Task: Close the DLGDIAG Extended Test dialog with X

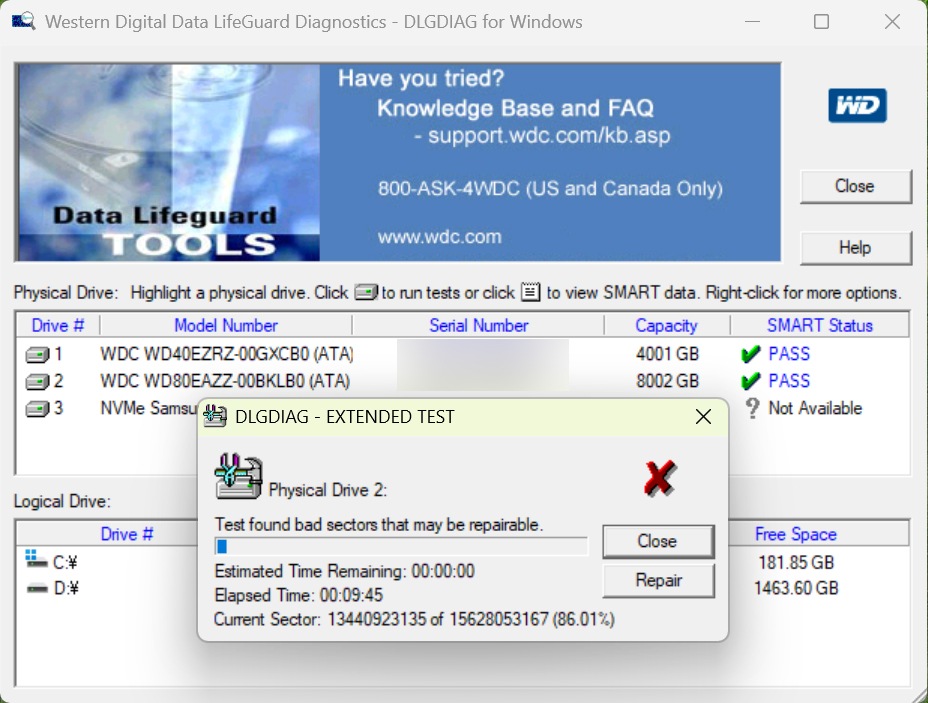Action: click(x=703, y=417)
